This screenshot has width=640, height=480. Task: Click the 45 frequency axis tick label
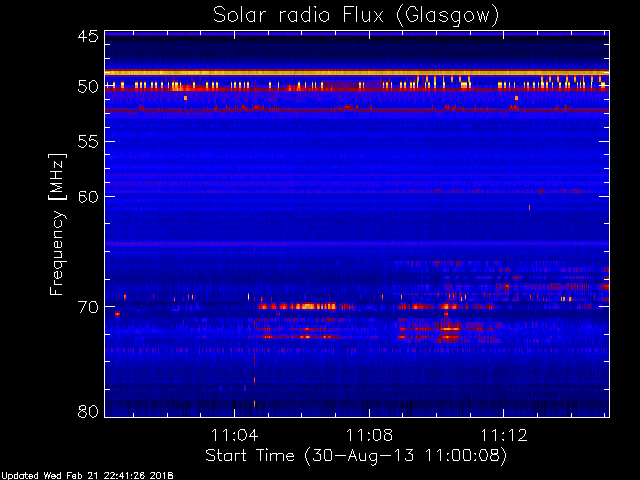(x=88, y=36)
